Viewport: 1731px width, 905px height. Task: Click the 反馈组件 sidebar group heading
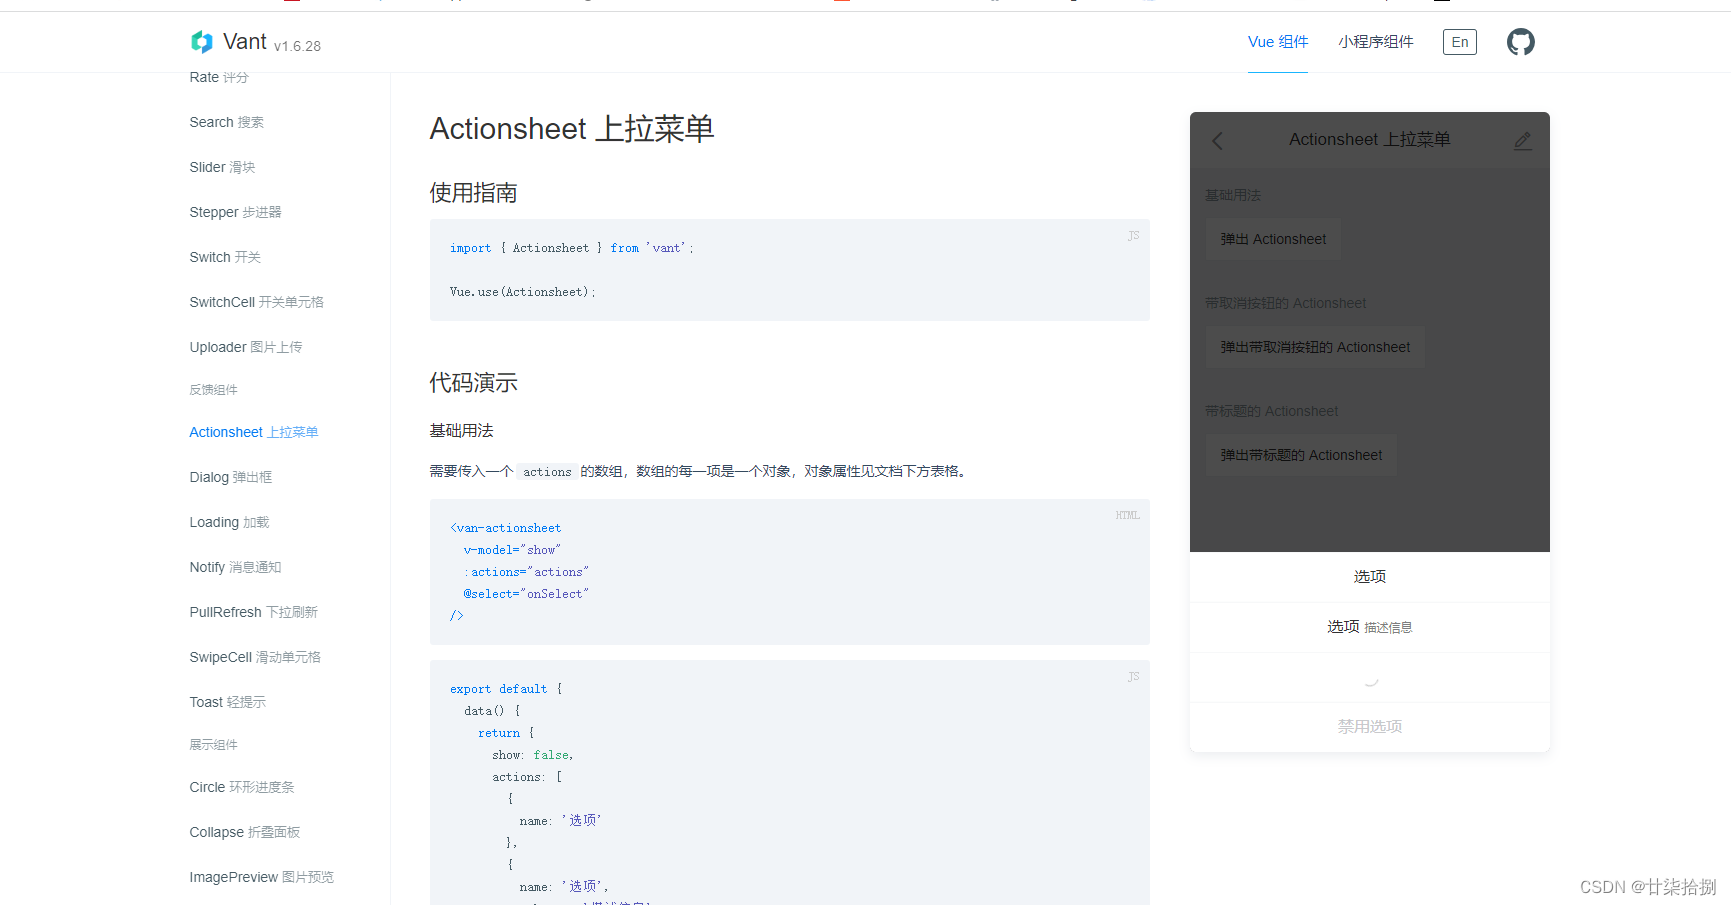click(x=213, y=390)
